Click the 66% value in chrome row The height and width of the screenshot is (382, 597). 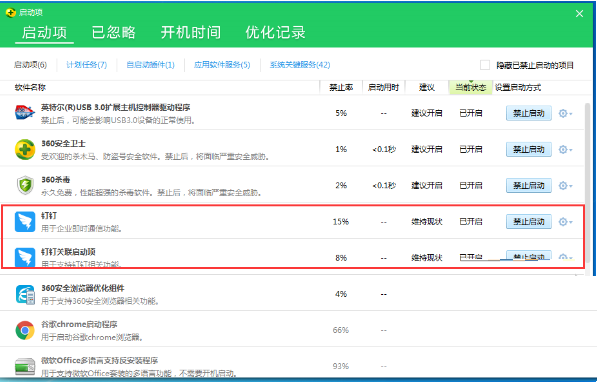(341, 330)
